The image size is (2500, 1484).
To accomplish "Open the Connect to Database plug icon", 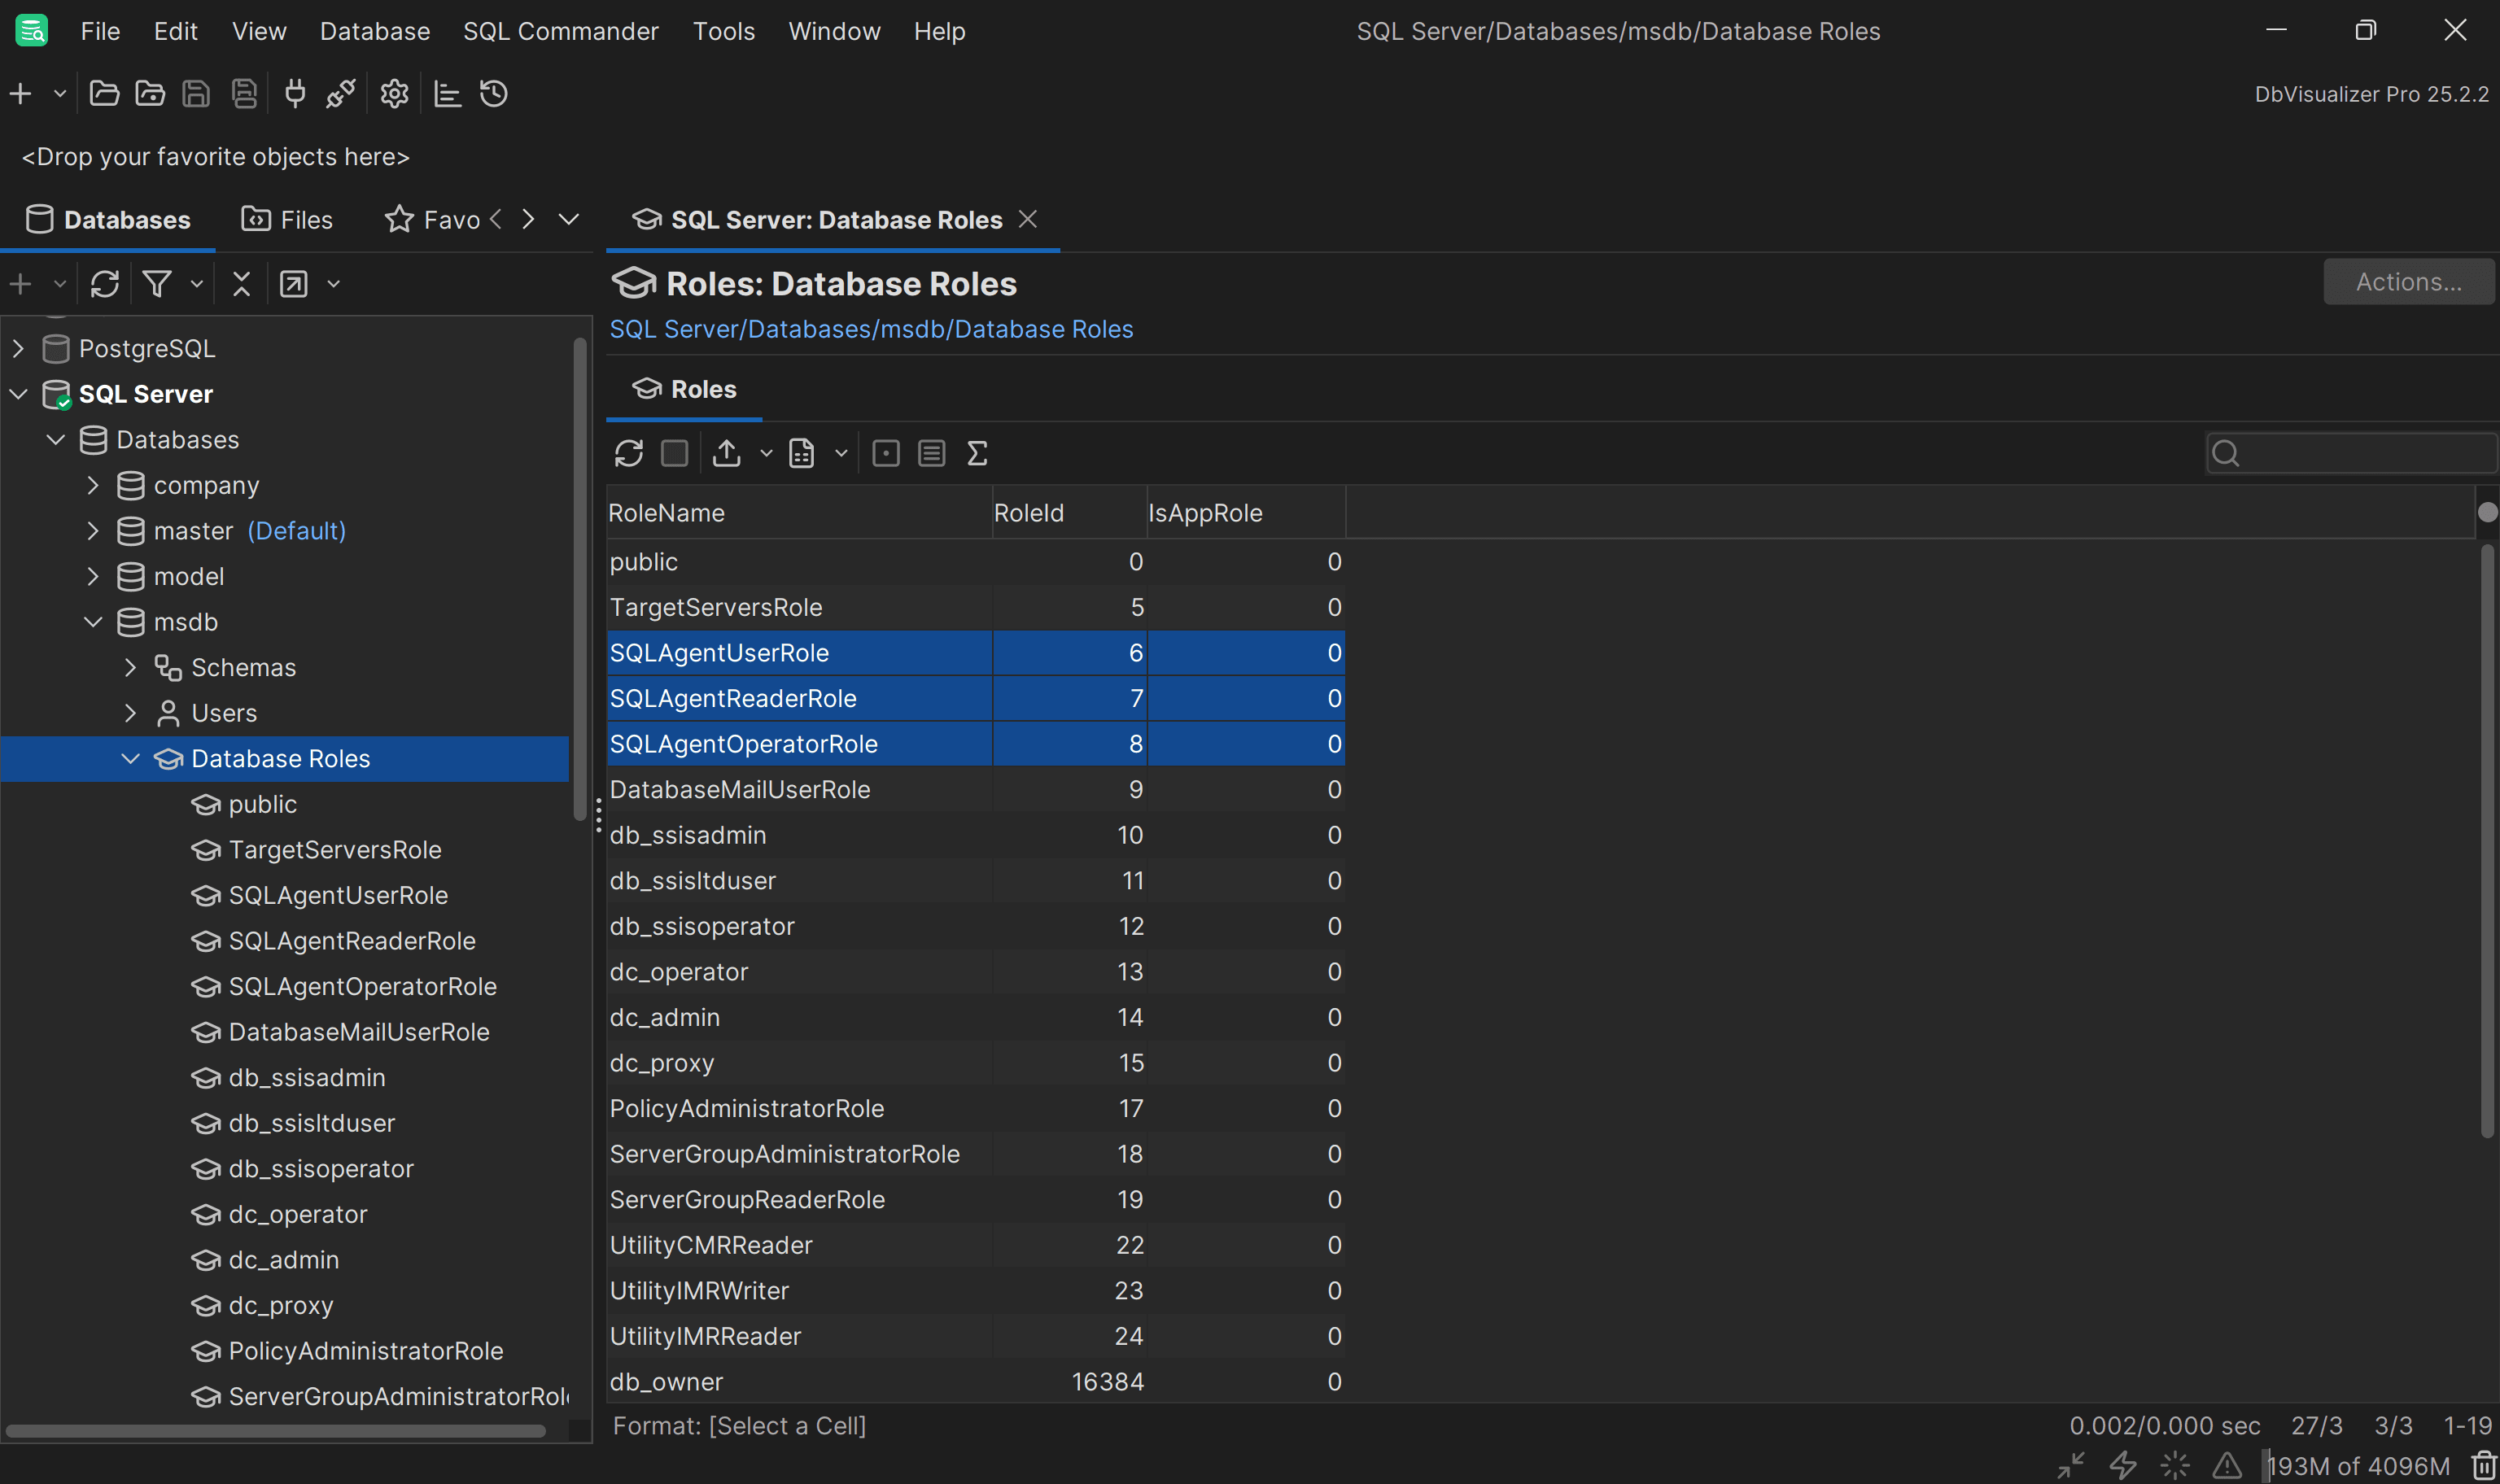I will pyautogui.click(x=295, y=93).
